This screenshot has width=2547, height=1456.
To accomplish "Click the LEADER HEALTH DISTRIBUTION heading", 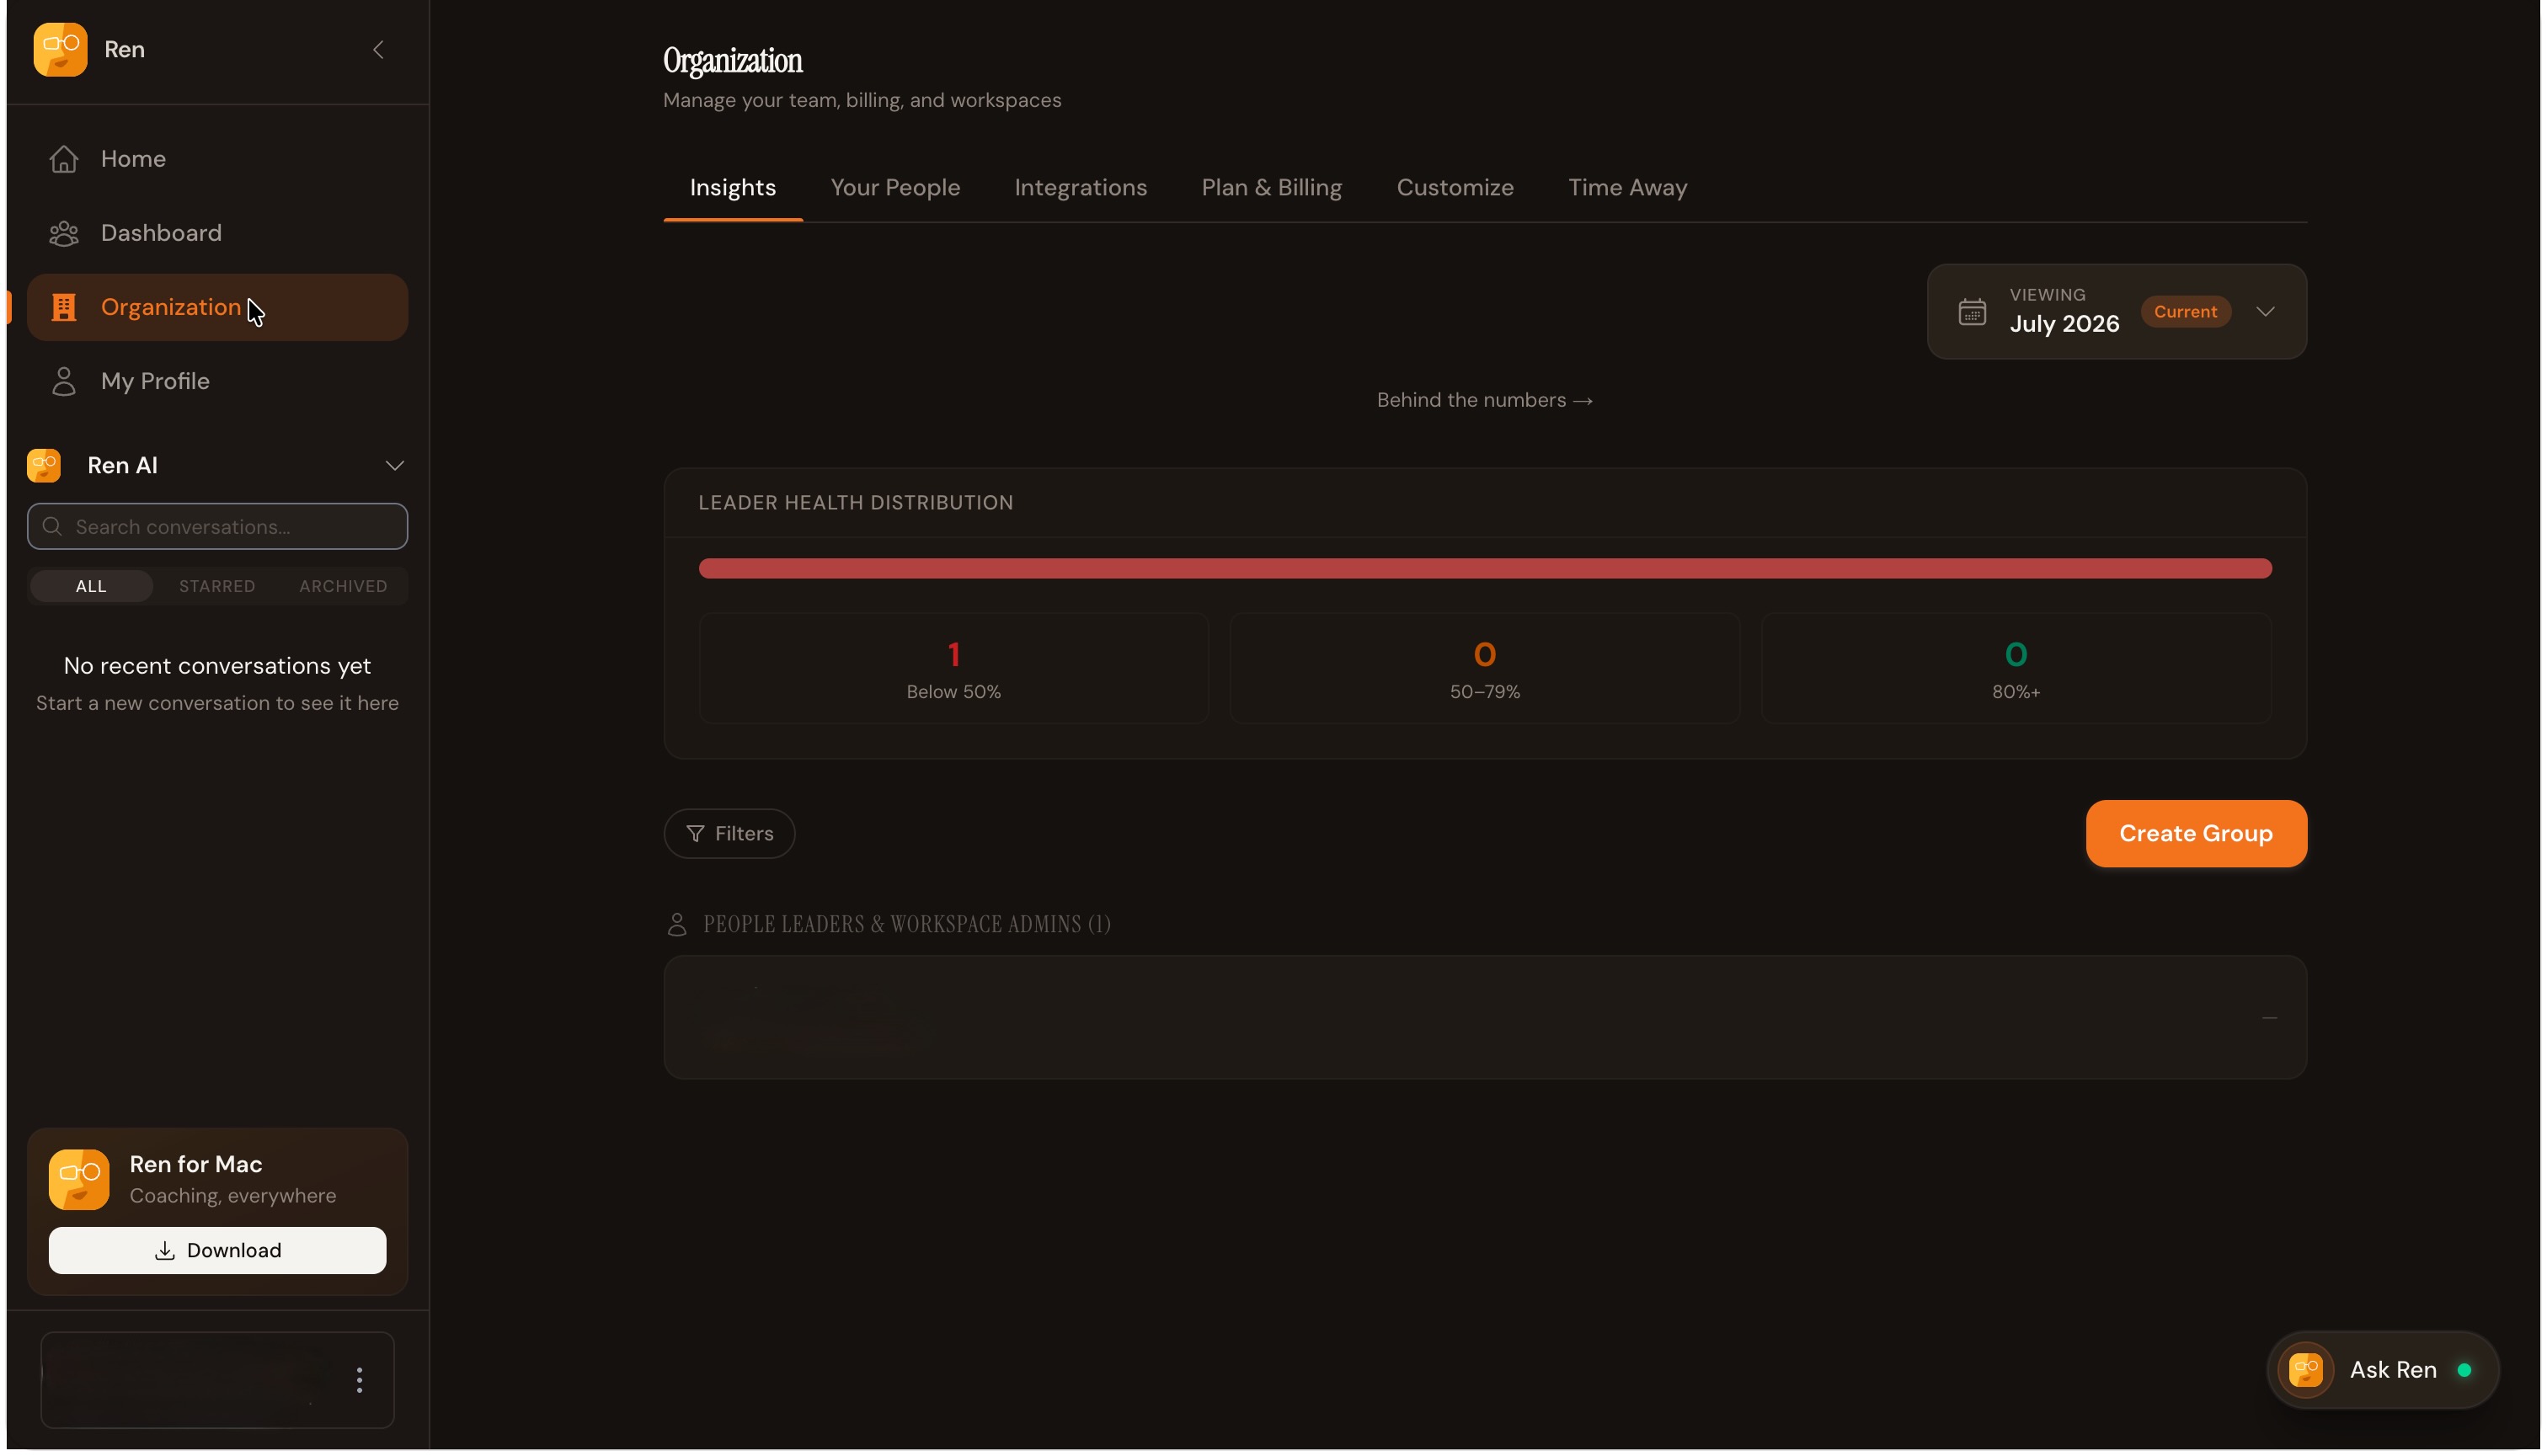I will click(x=856, y=503).
